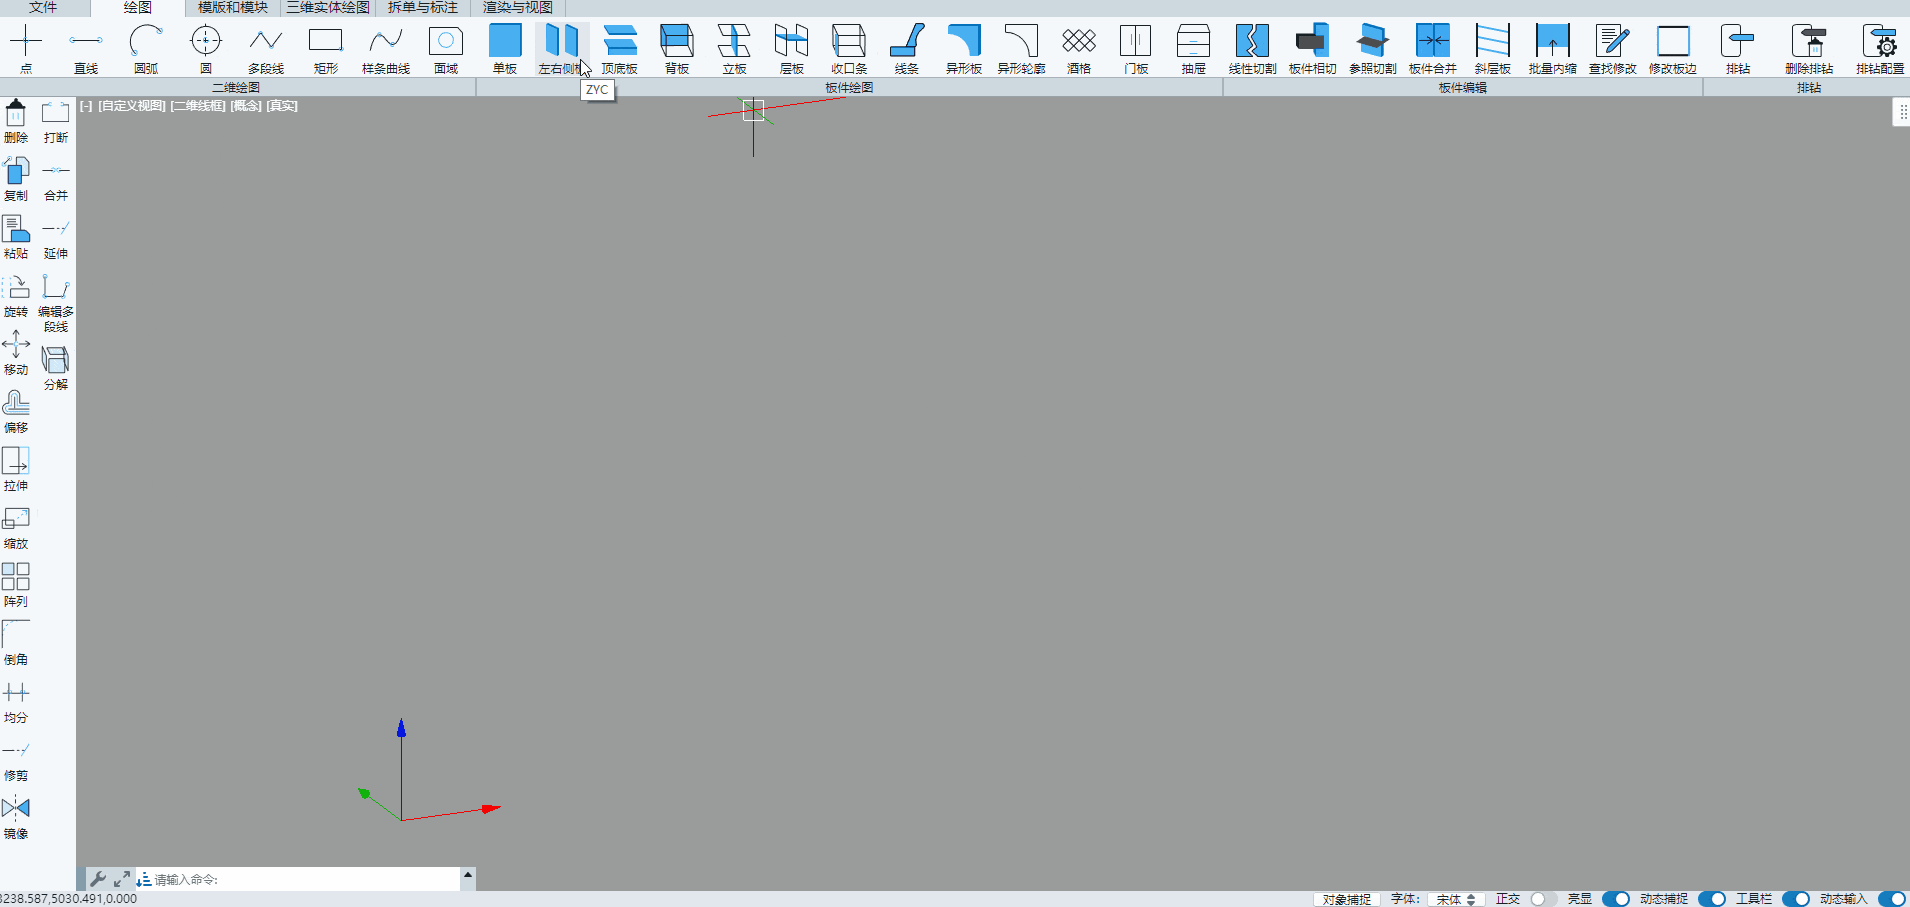This screenshot has height=907, width=1910.
Task: Collapse viewport menu via [-] label
Action: pyautogui.click(x=86, y=106)
